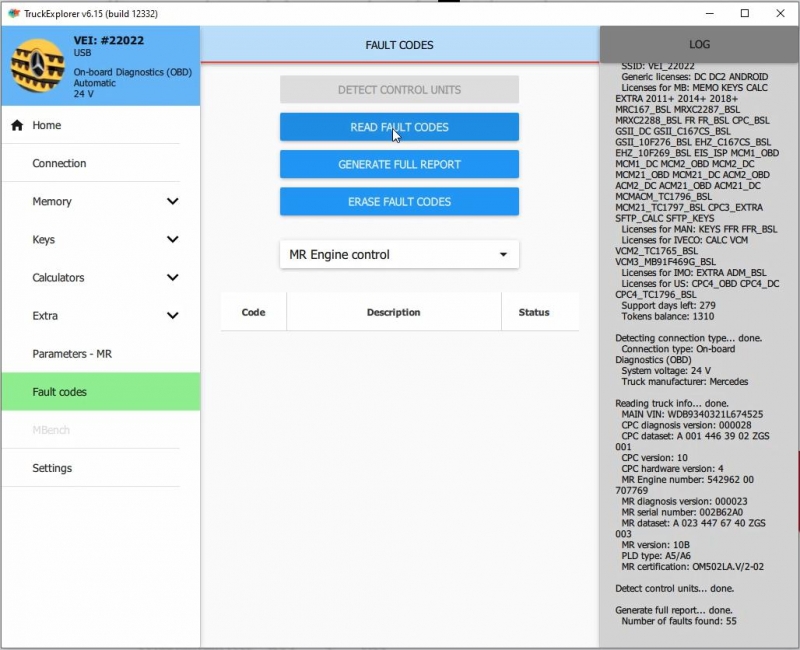Click the 'MR version: 10B' log line

click(x=655, y=544)
